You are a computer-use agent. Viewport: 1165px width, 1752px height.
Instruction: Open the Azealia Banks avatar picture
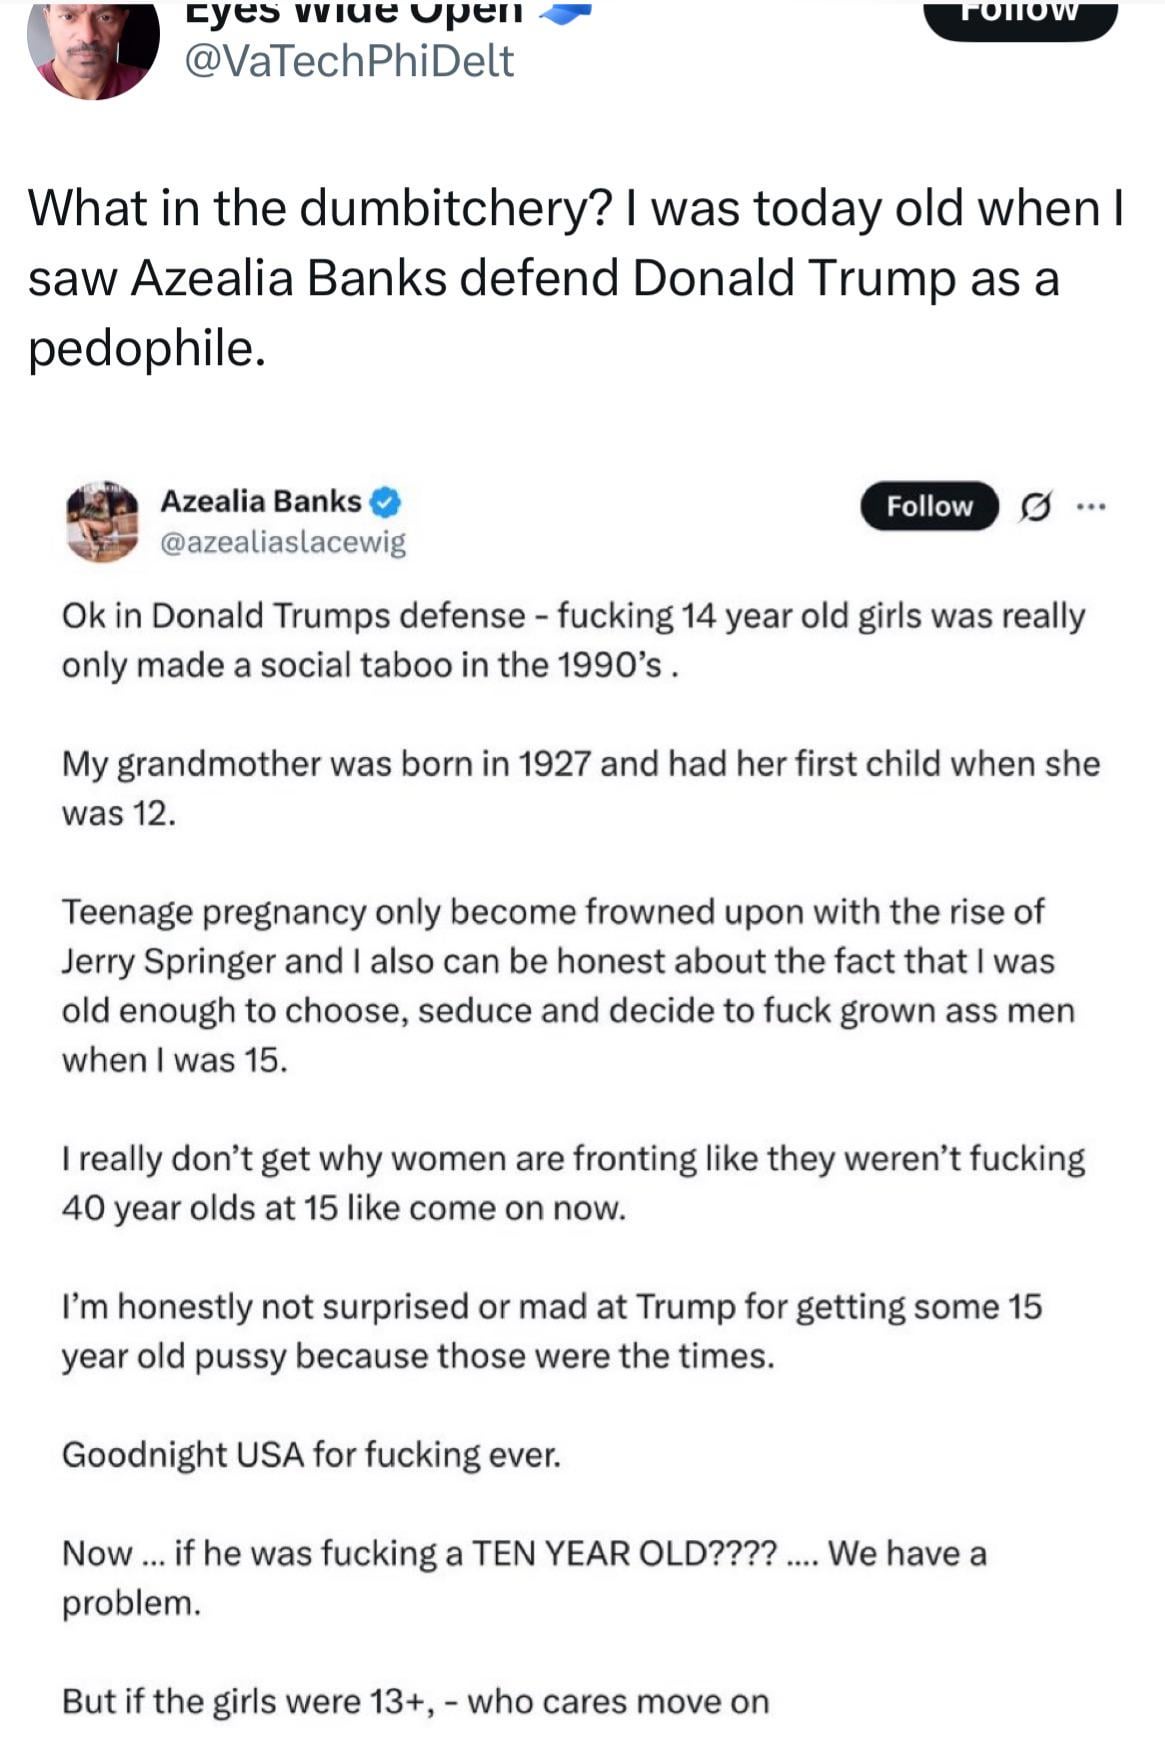pos(102,520)
